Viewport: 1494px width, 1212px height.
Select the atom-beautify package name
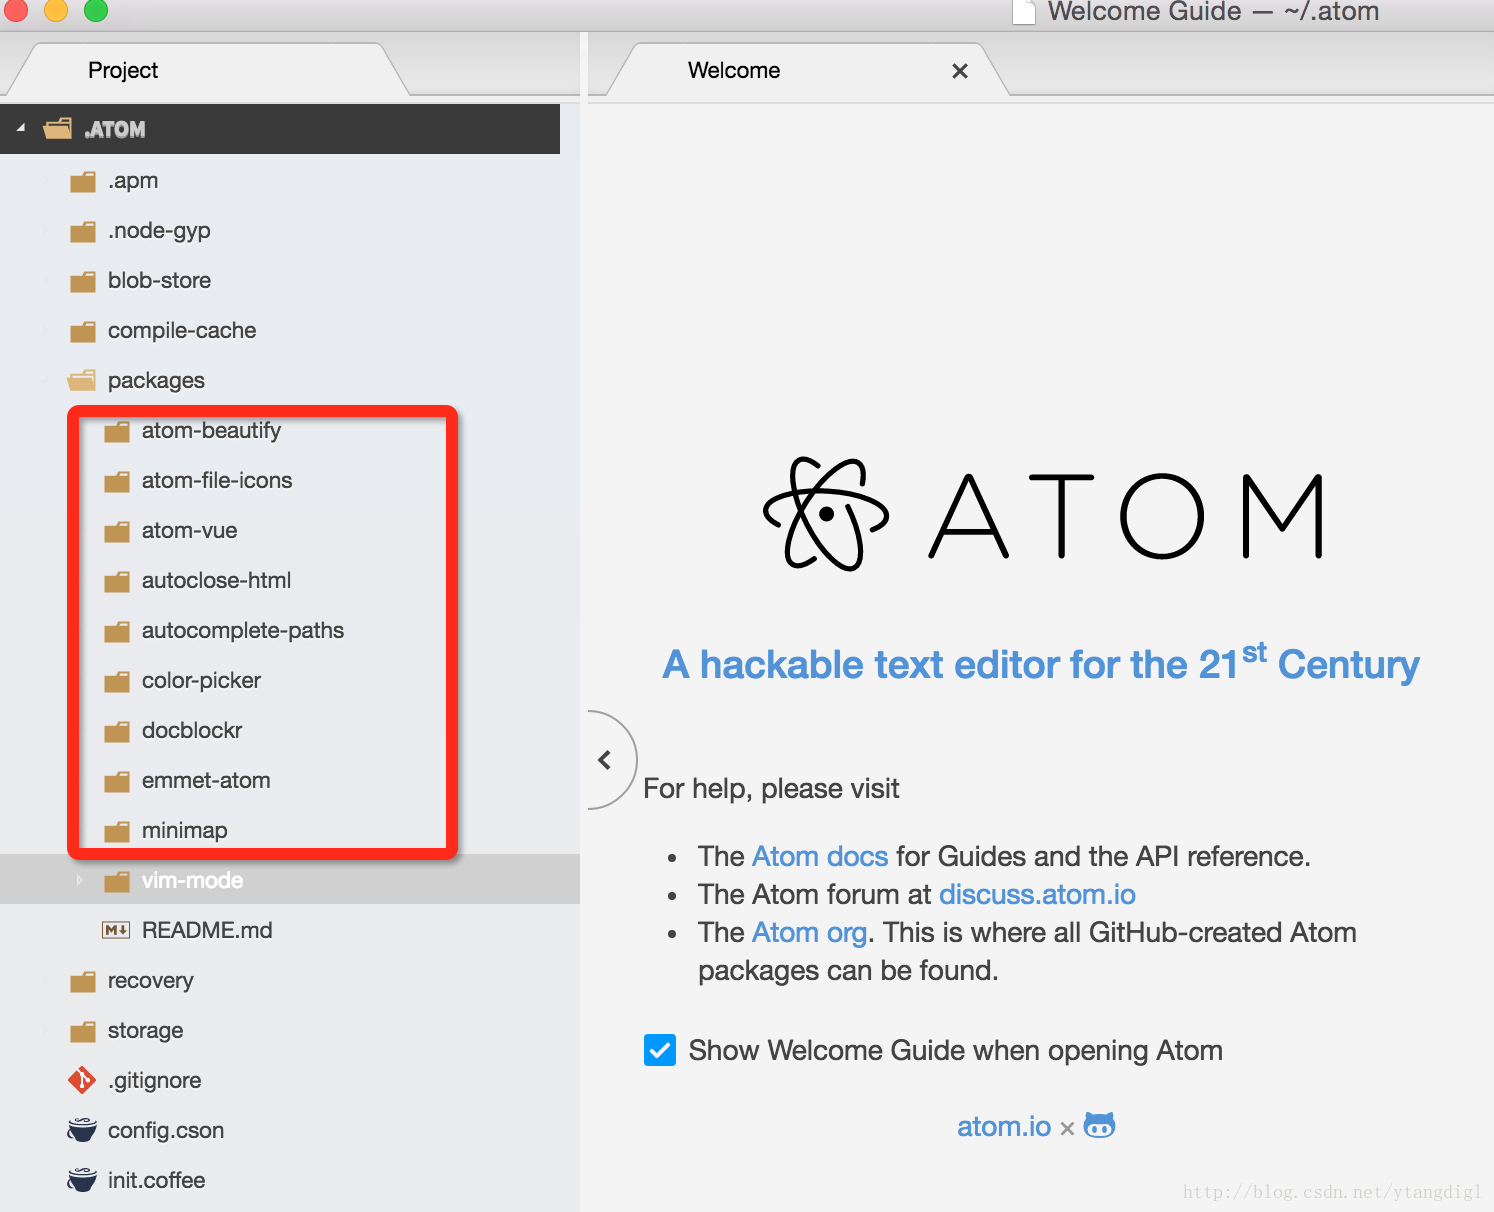[x=211, y=430]
